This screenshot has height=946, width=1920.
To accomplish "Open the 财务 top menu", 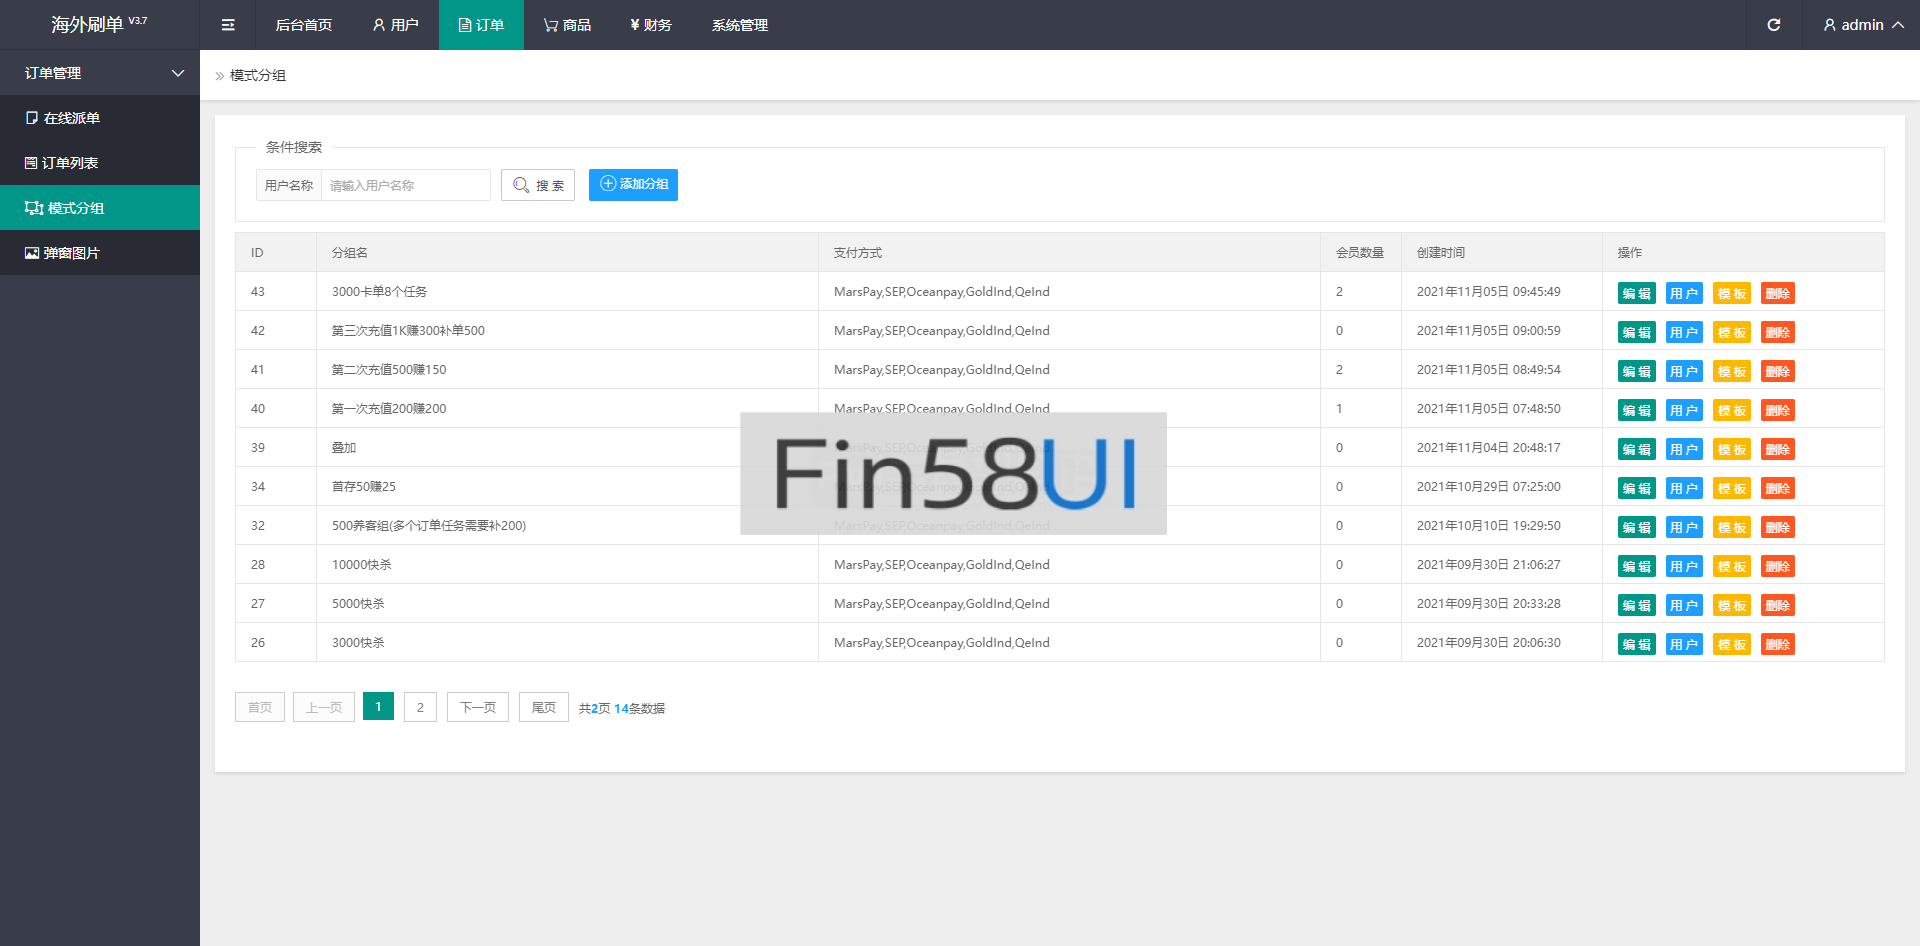I will coord(651,25).
